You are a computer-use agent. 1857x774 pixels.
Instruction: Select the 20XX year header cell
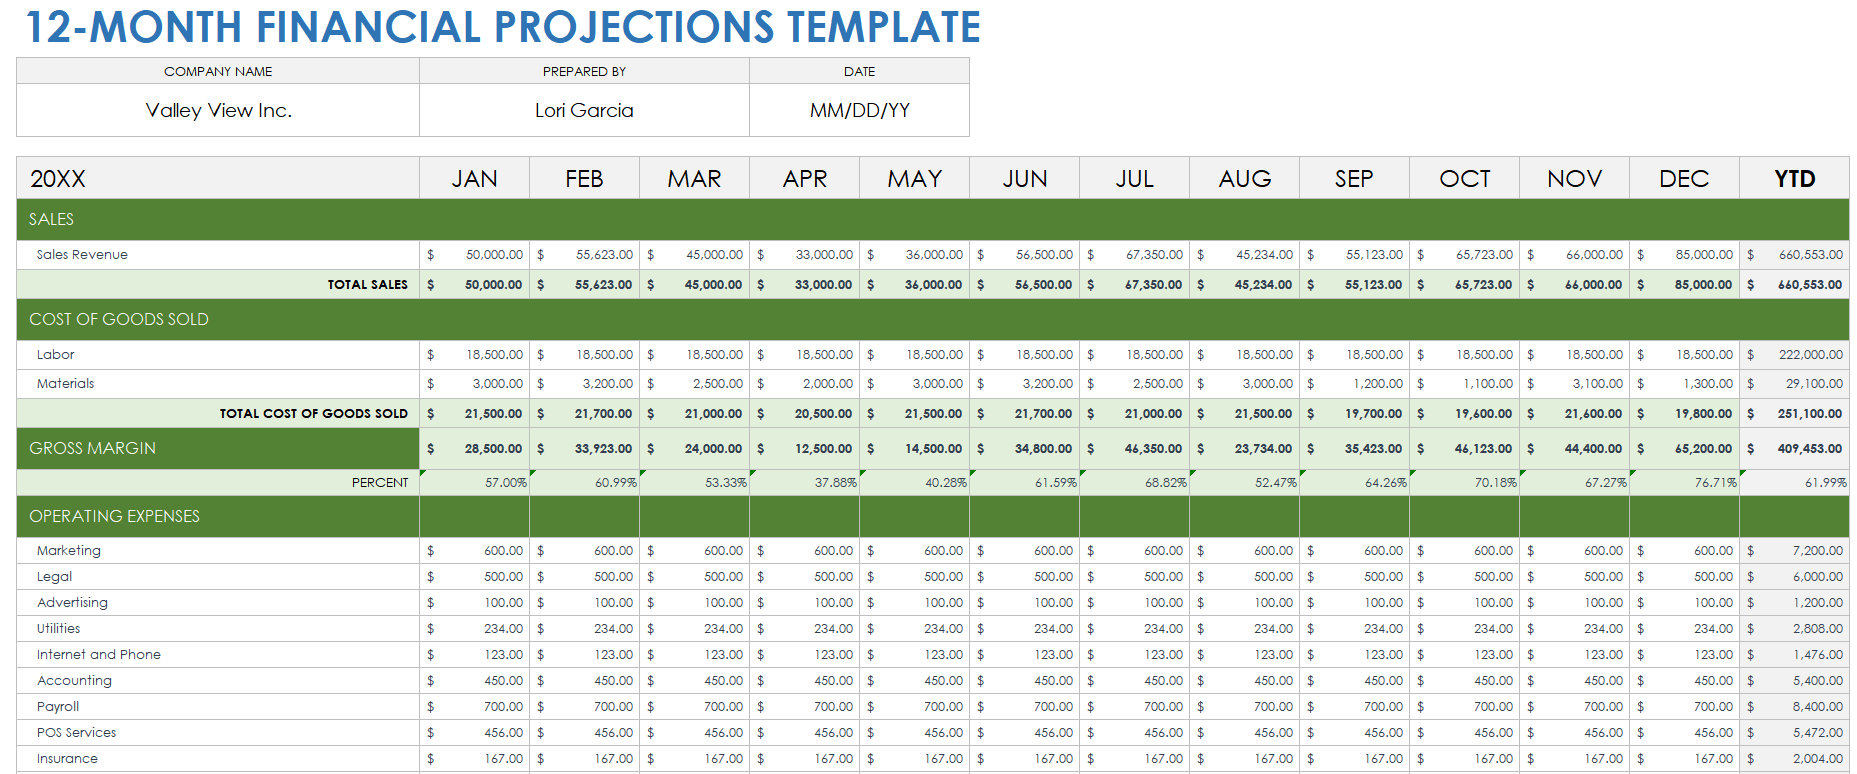58,179
